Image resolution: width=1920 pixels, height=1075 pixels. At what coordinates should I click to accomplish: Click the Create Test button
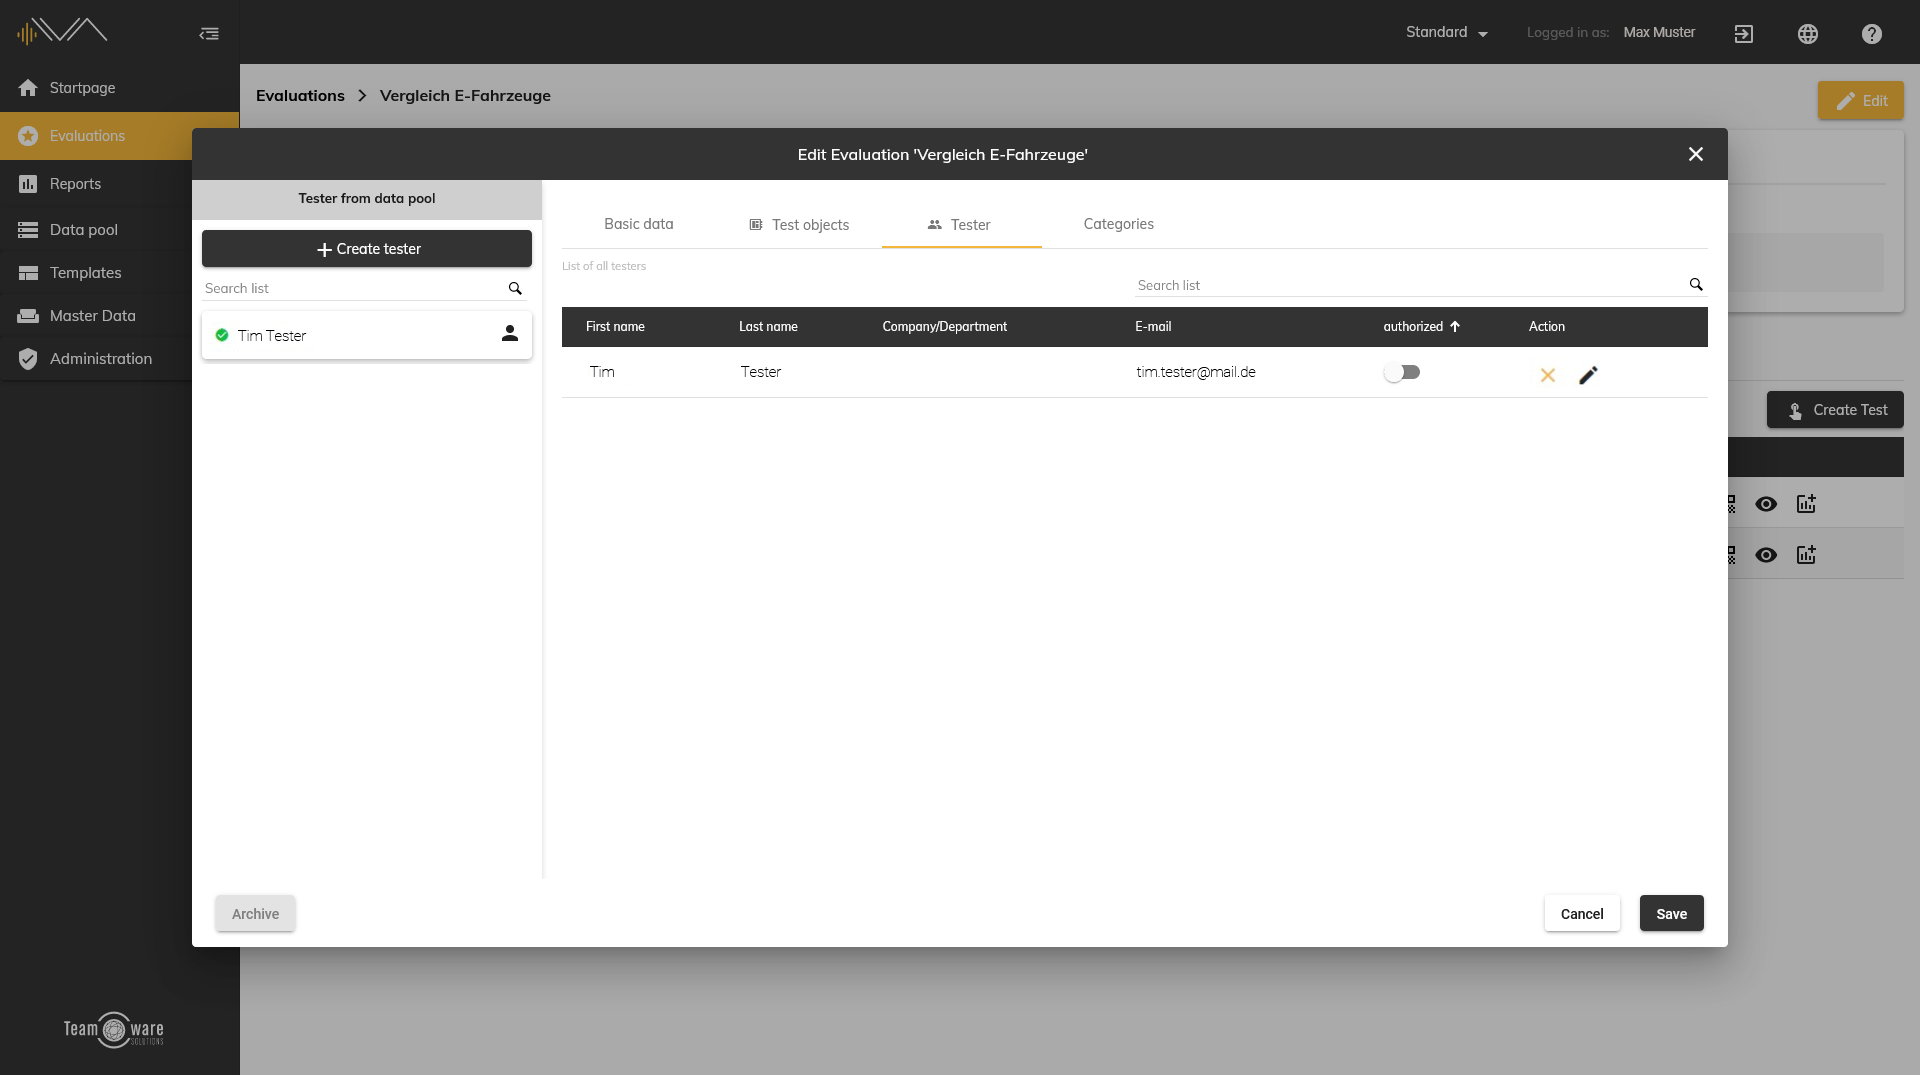[1835, 410]
